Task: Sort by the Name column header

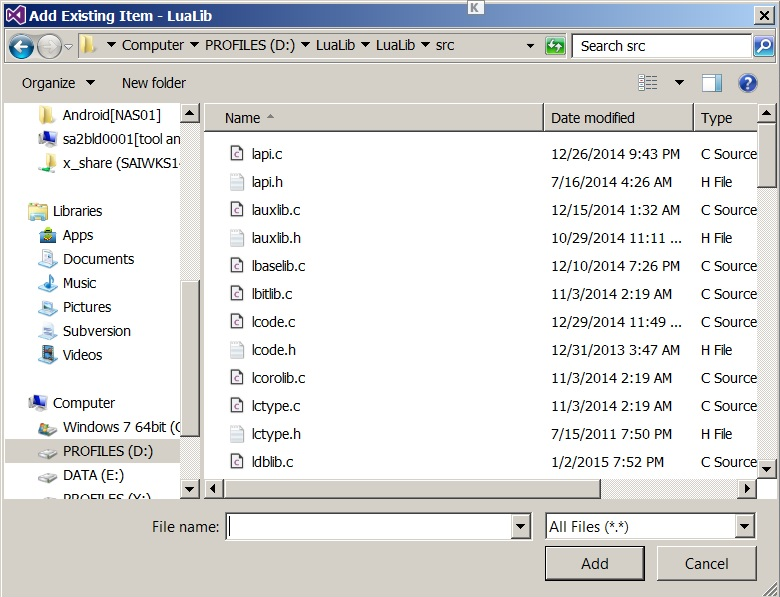Action: pos(374,118)
